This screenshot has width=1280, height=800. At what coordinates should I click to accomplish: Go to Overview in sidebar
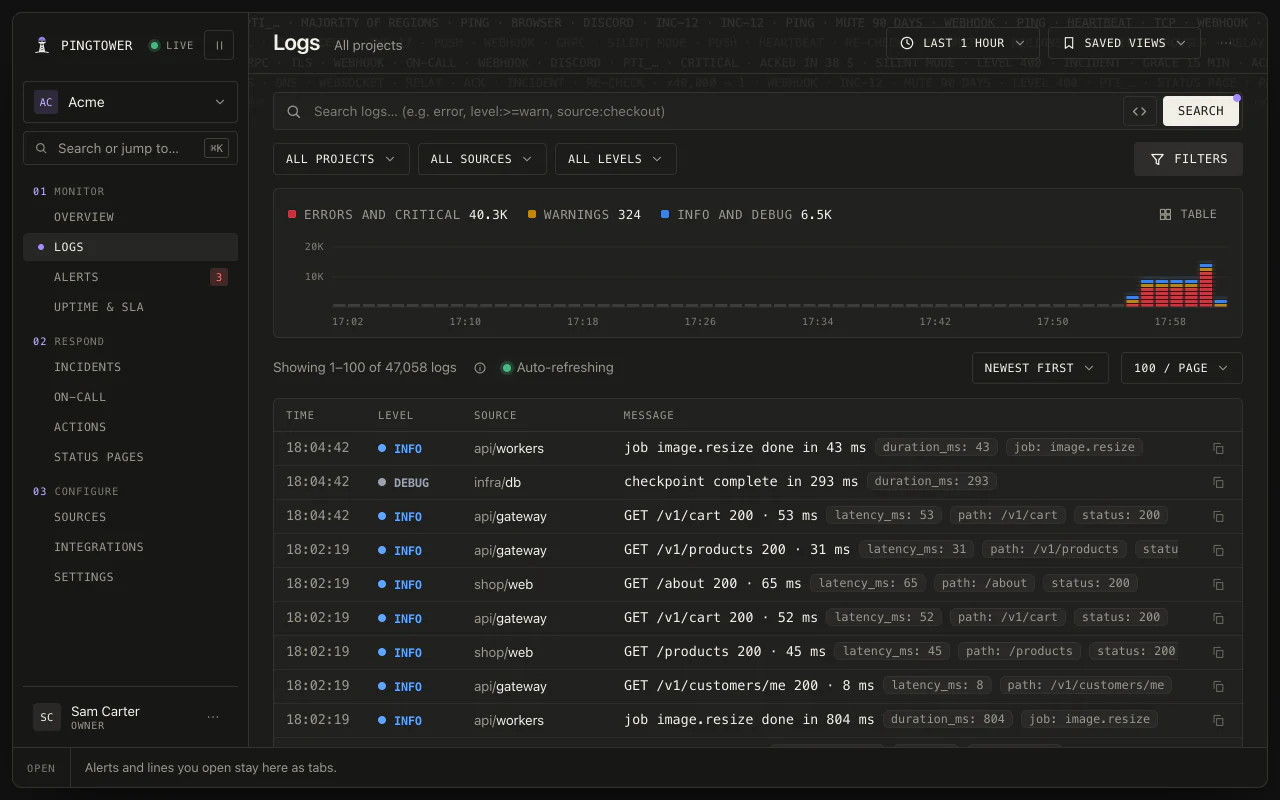pos(130,217)
